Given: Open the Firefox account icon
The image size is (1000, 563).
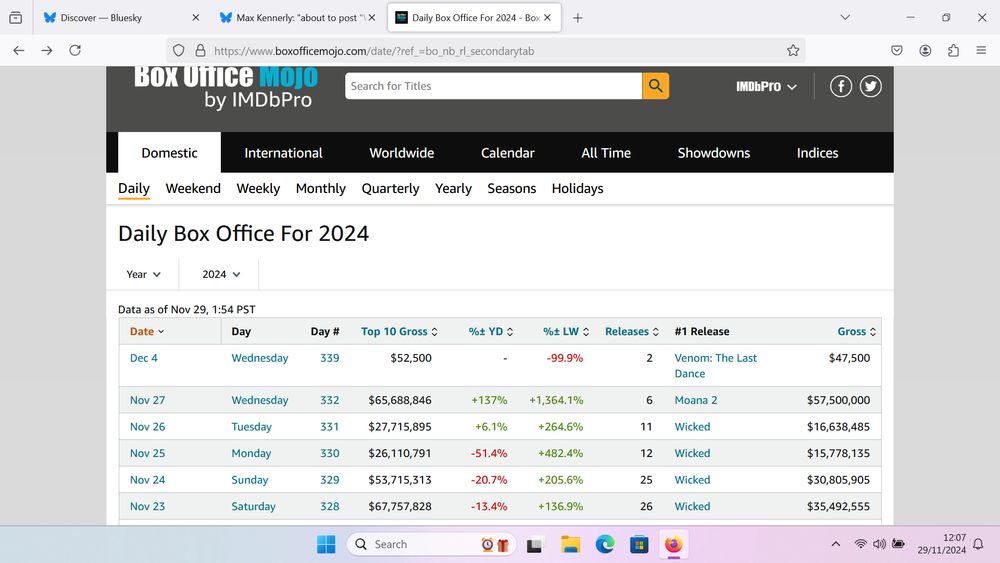Looking at the screenshot, I should point(925,50).
